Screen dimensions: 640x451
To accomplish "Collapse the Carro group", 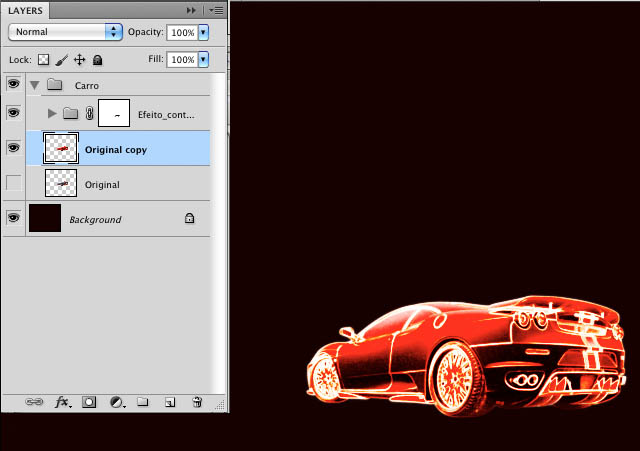I will pos(36,85).
